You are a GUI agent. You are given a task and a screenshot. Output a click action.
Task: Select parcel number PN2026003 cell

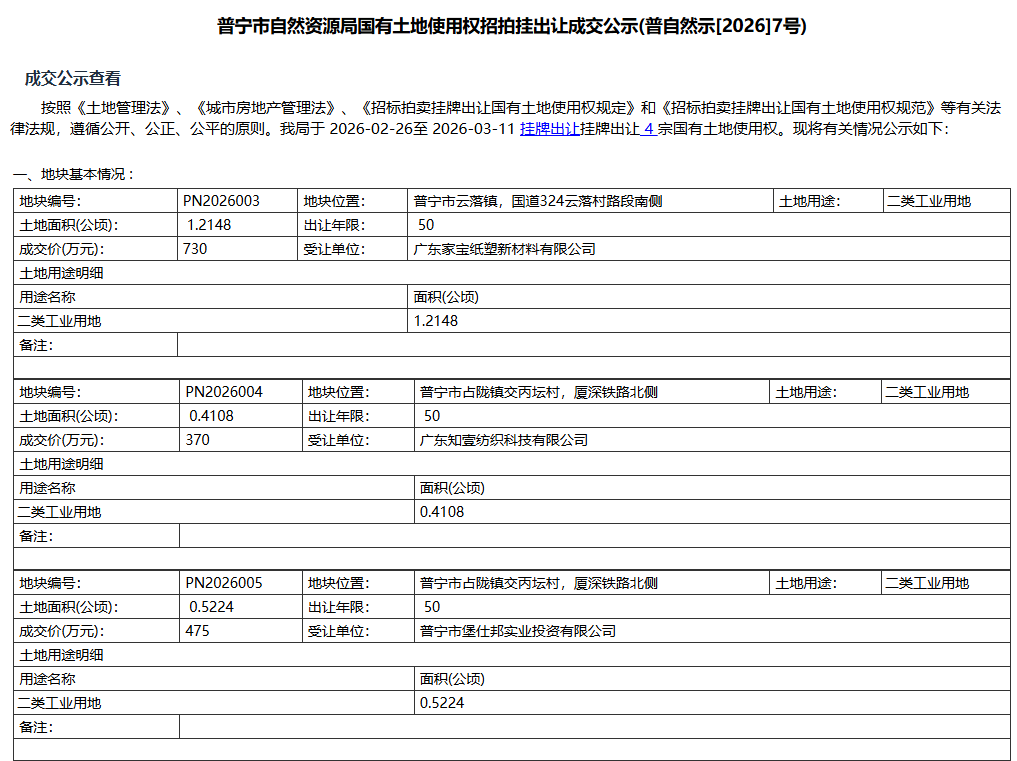[x=221, y=201]
